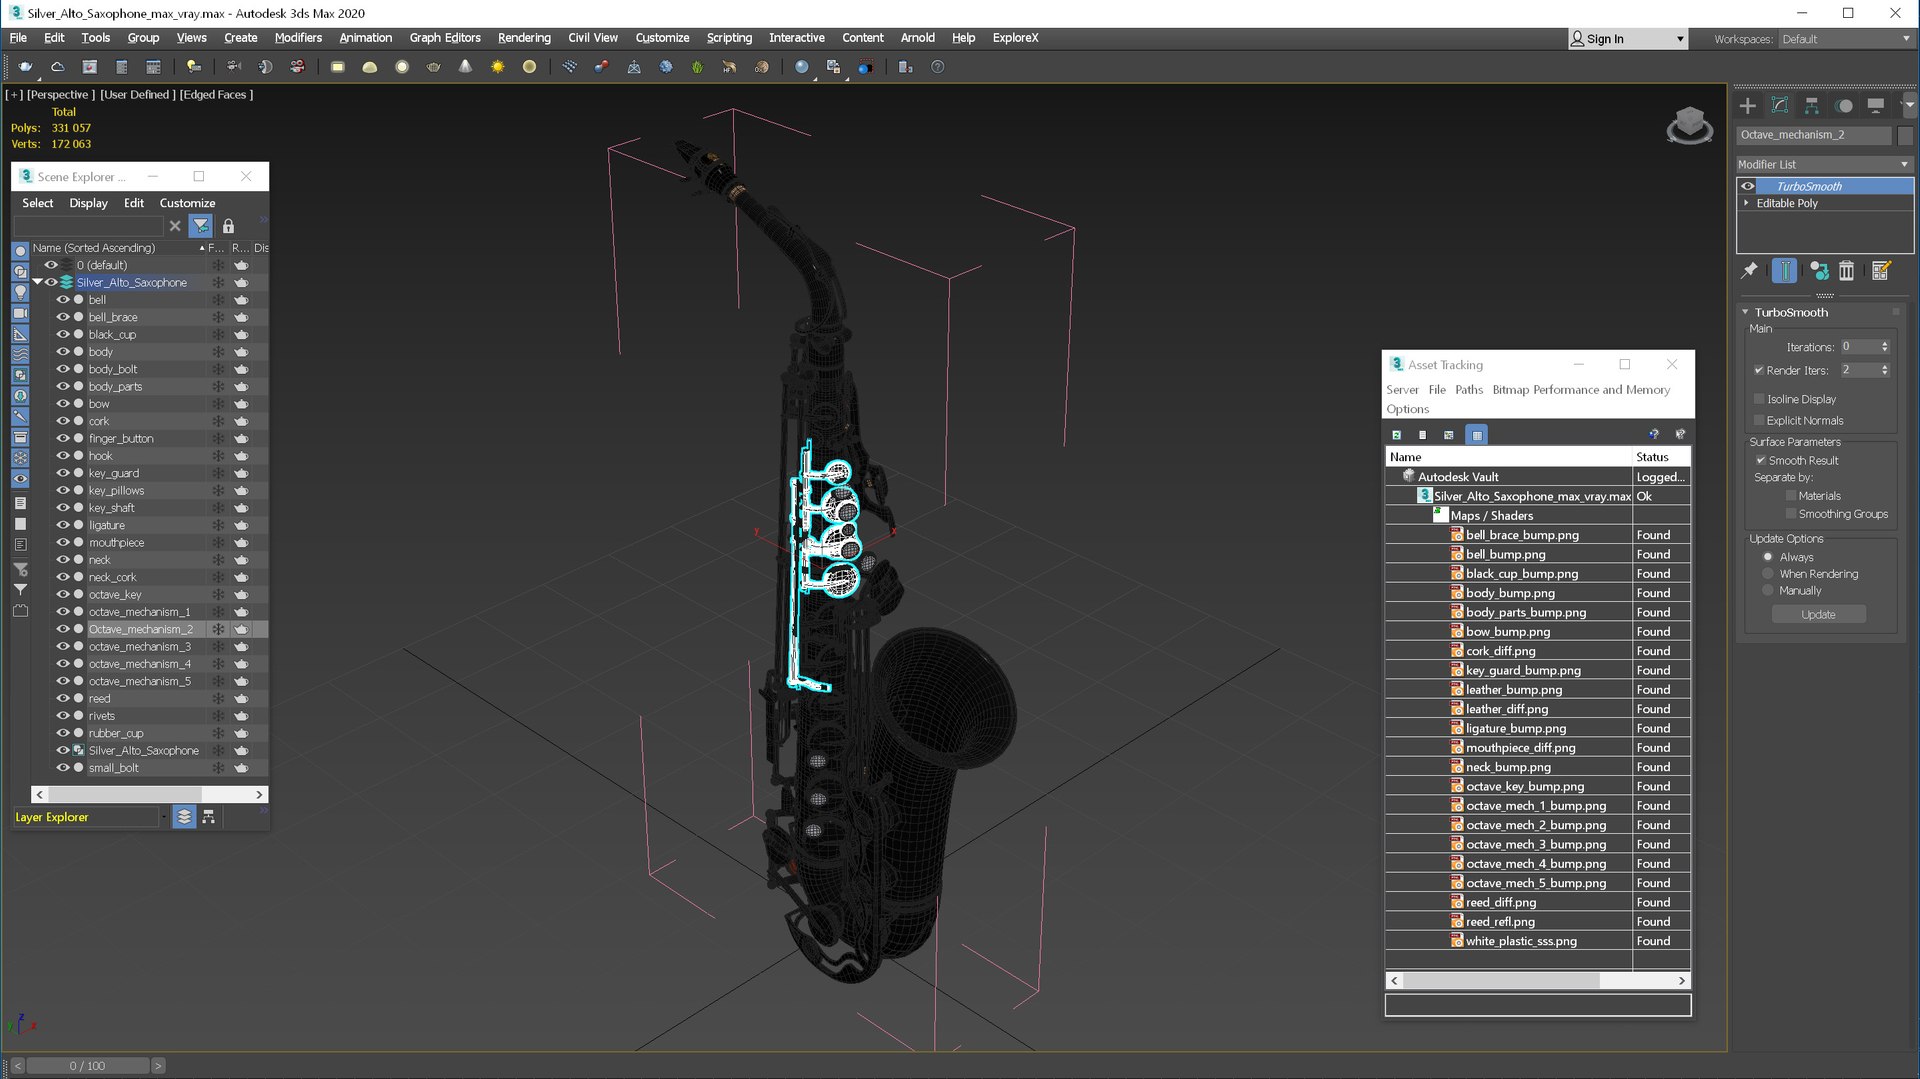The width and height of the screenshot is (1920, 1079).
Task: Click the TurboSmooth Update button
Action: (x=1818, y=615)
